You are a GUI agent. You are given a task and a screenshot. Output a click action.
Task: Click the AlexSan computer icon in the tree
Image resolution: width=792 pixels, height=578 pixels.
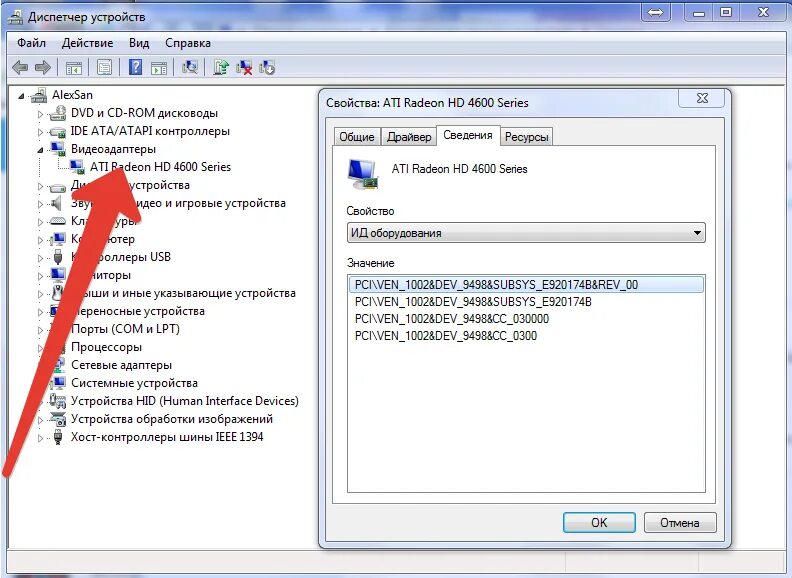point(39,95)
